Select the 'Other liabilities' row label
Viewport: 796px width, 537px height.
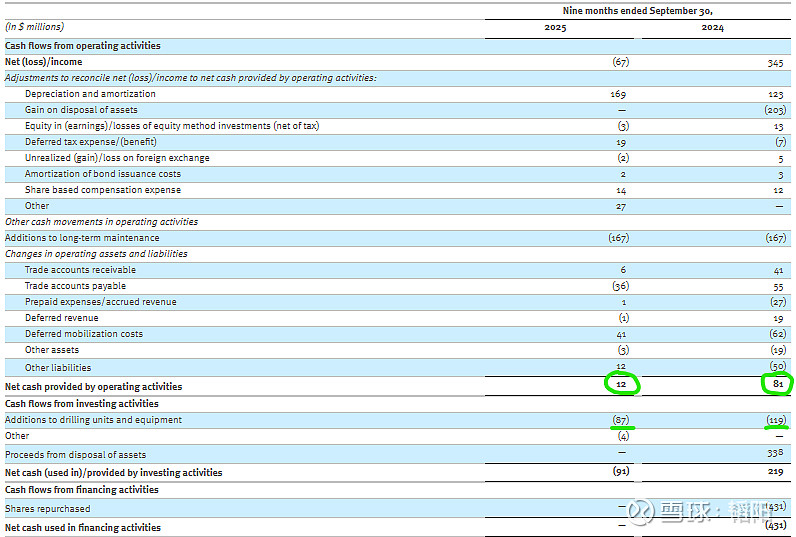pos(58,367)
